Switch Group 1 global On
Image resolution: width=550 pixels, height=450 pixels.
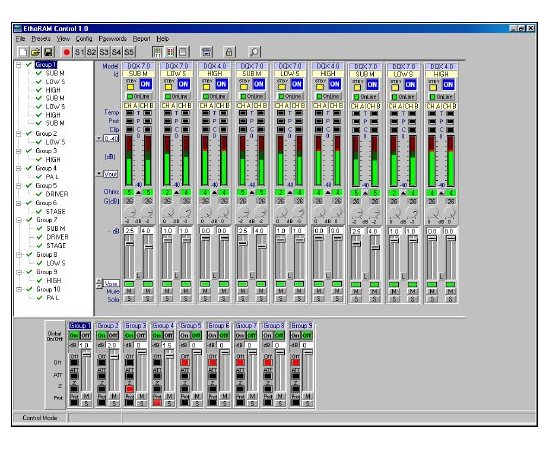point(74,335)
